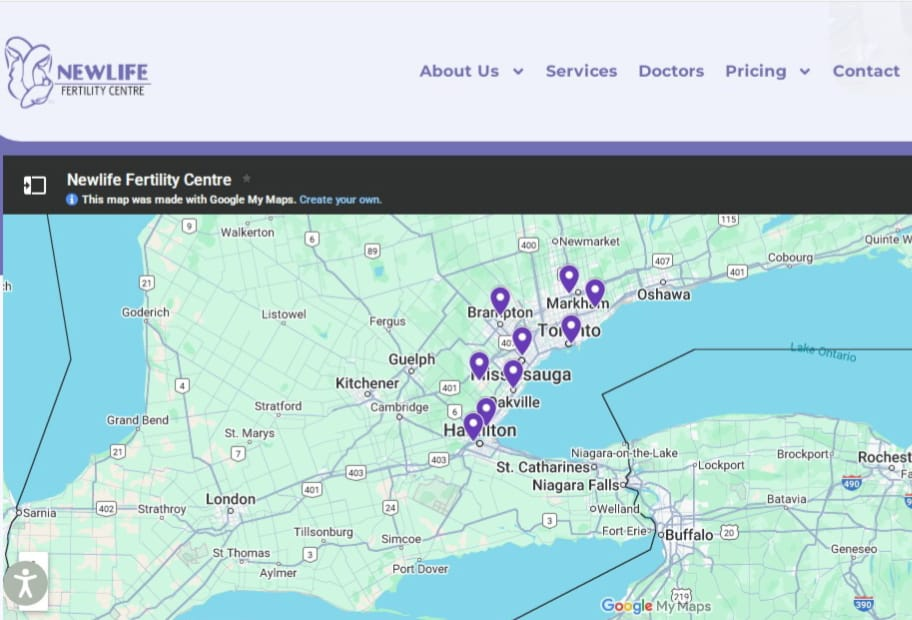
Task: Select the Toronto location pin
Action: pos(571,329)
